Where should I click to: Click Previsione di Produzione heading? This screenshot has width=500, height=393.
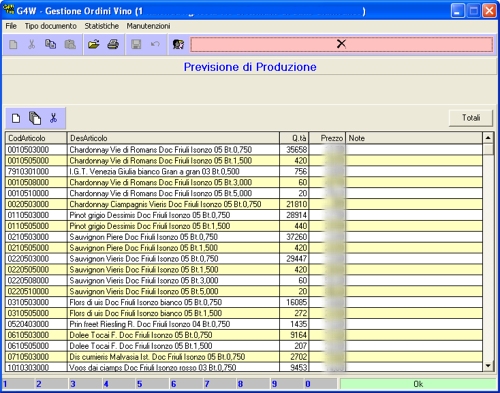point(250,67)
